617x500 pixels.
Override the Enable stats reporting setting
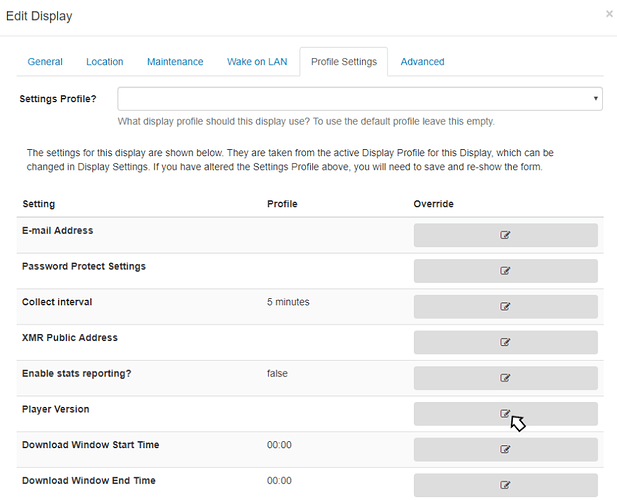[x=505, y=378]
